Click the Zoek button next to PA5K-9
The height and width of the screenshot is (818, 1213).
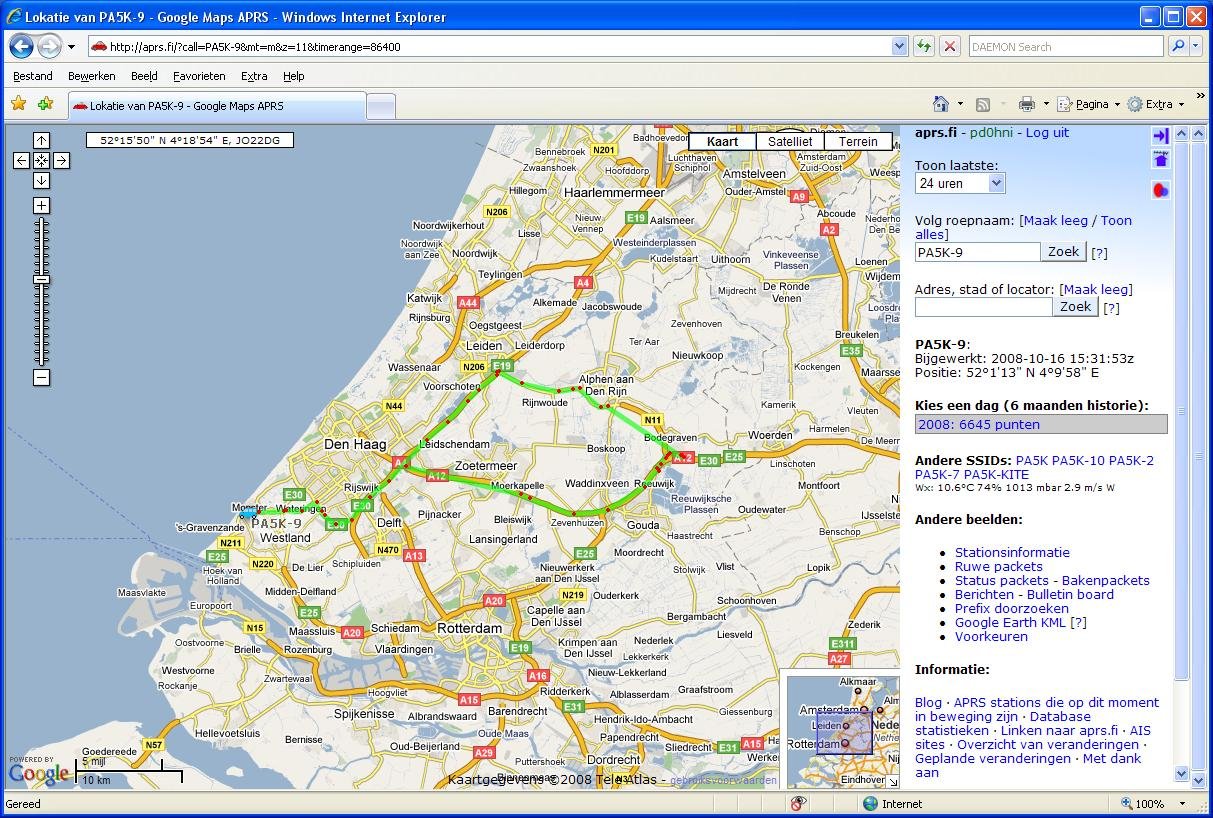point(1063,252)
